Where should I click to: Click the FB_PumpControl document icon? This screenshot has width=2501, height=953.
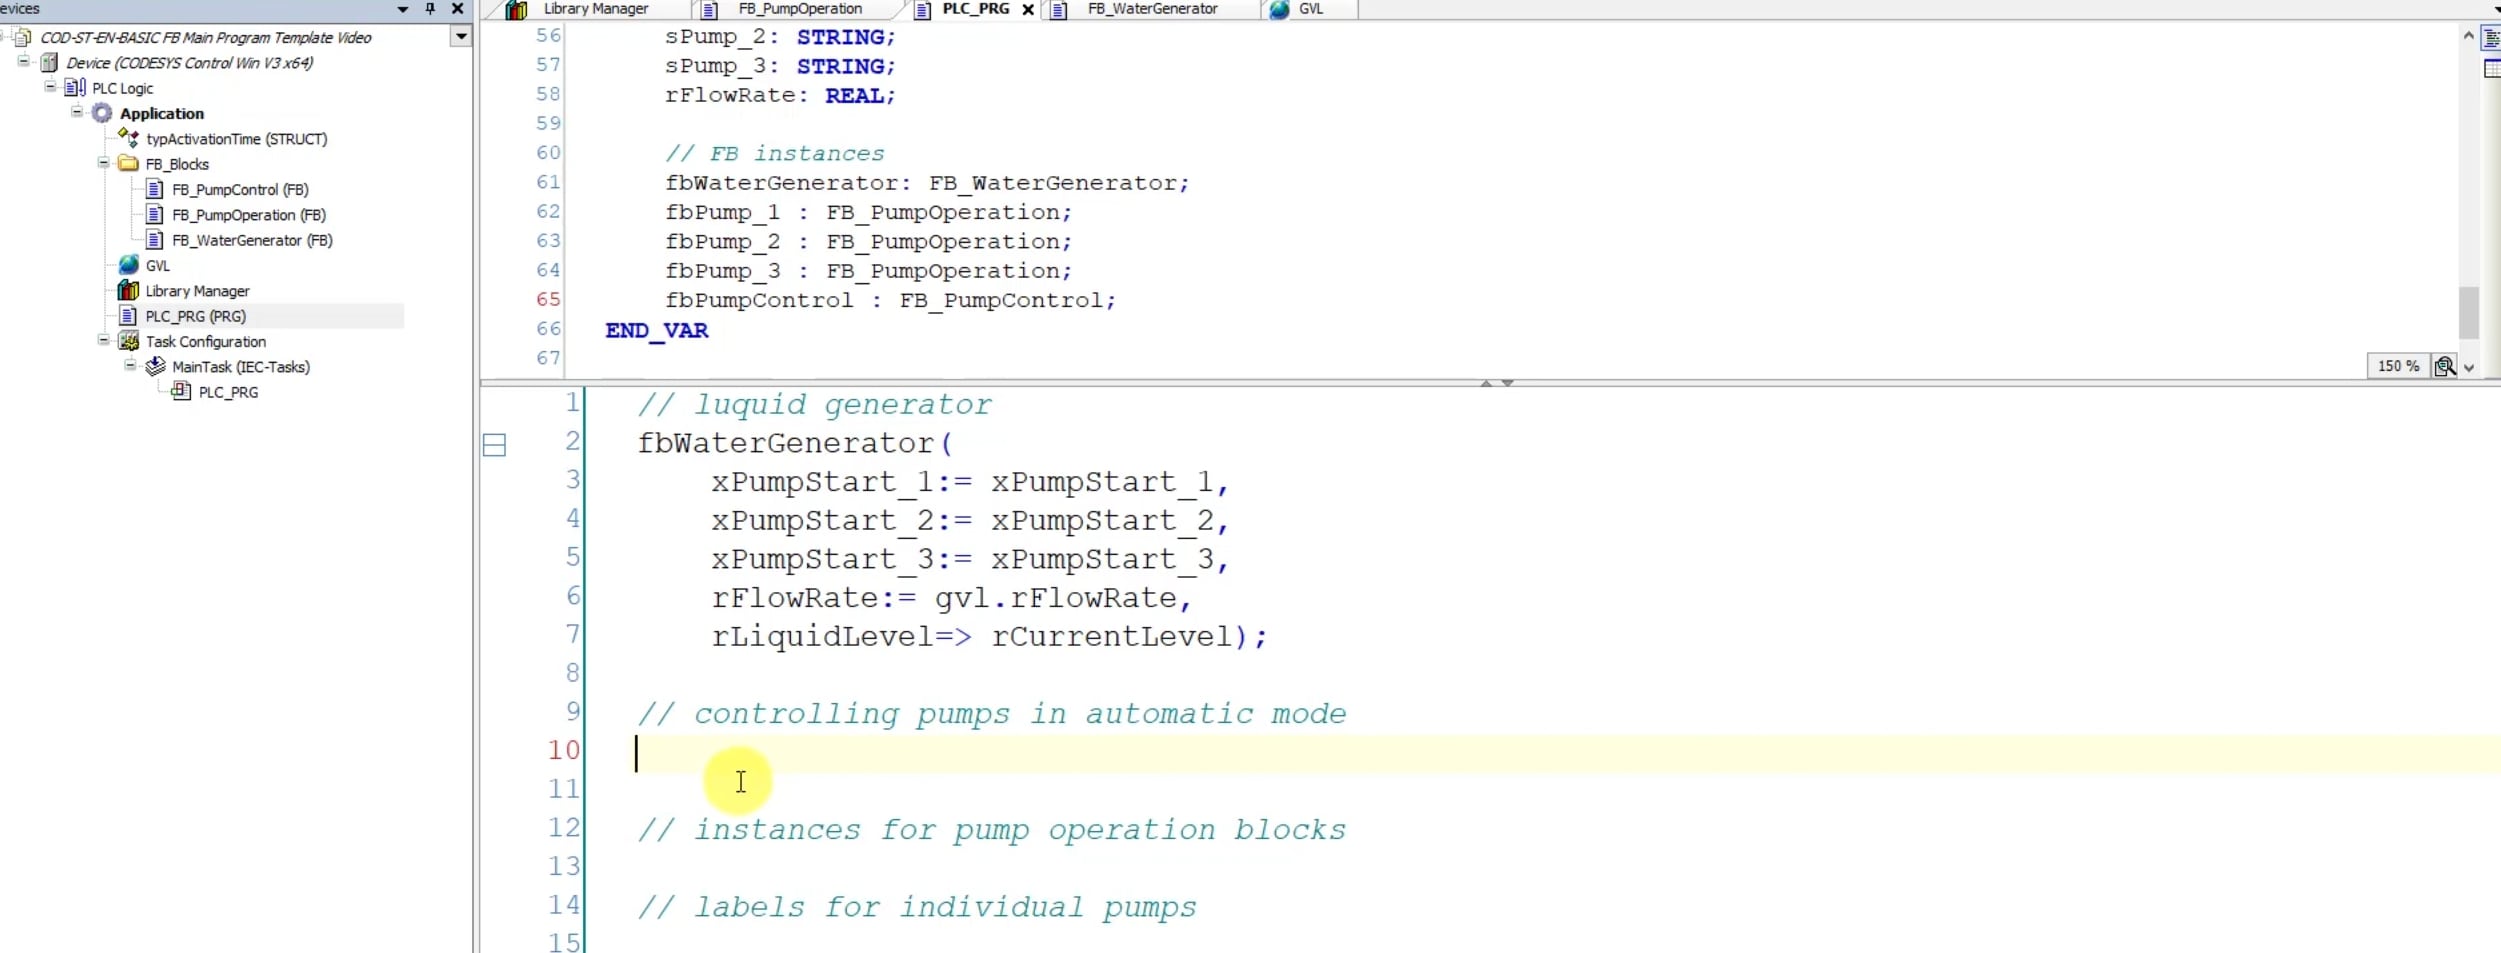(154, 189)
